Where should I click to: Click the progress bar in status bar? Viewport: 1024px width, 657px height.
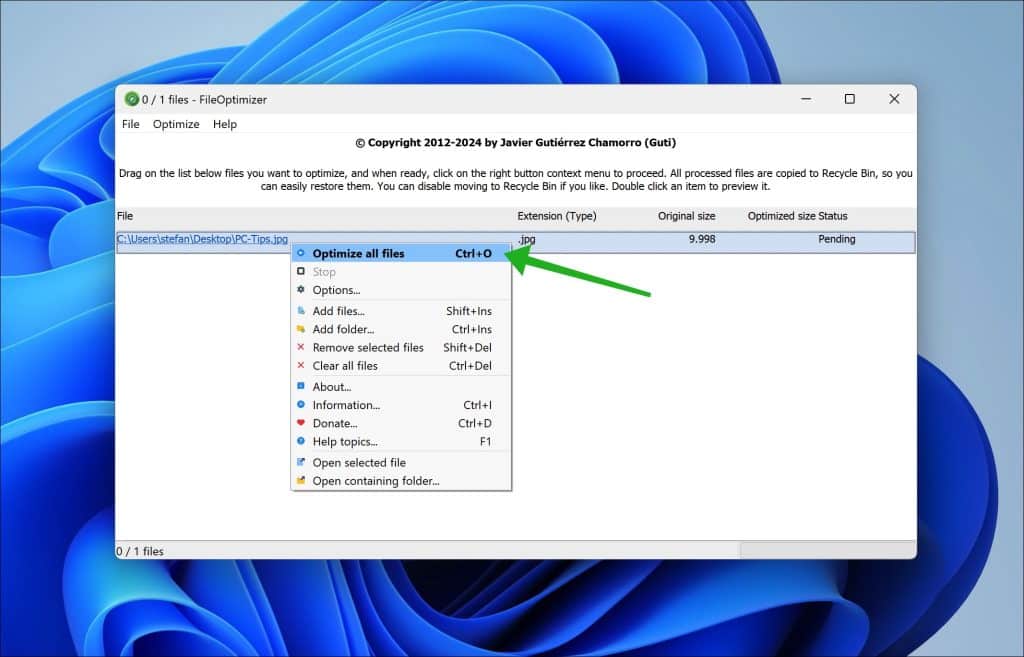click(x=827, y=550)
